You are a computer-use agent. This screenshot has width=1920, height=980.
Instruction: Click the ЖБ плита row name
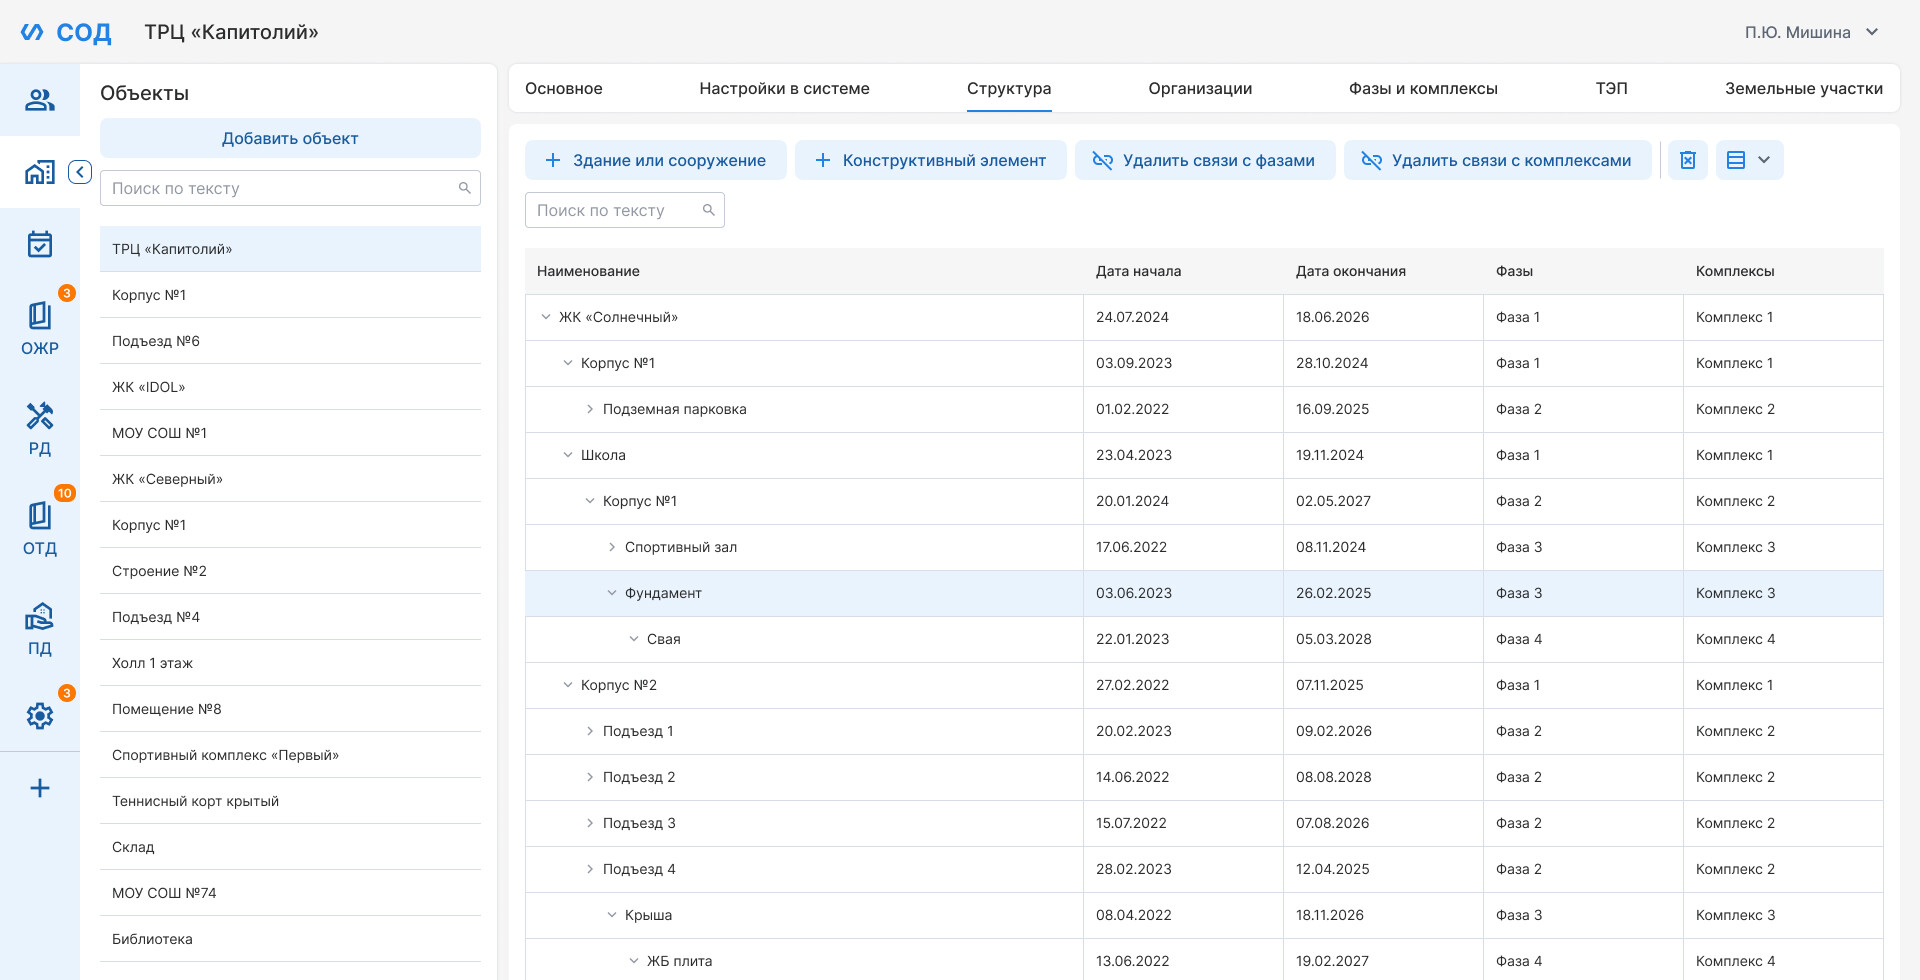pos(679,961)
